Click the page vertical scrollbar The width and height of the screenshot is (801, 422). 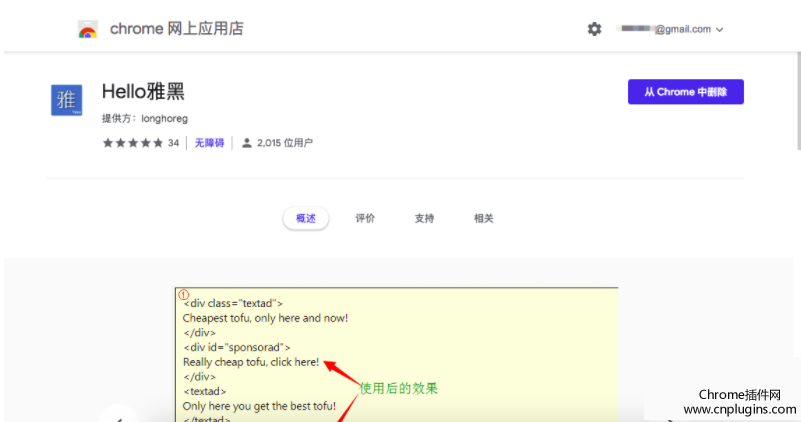(x=798, y=101)
